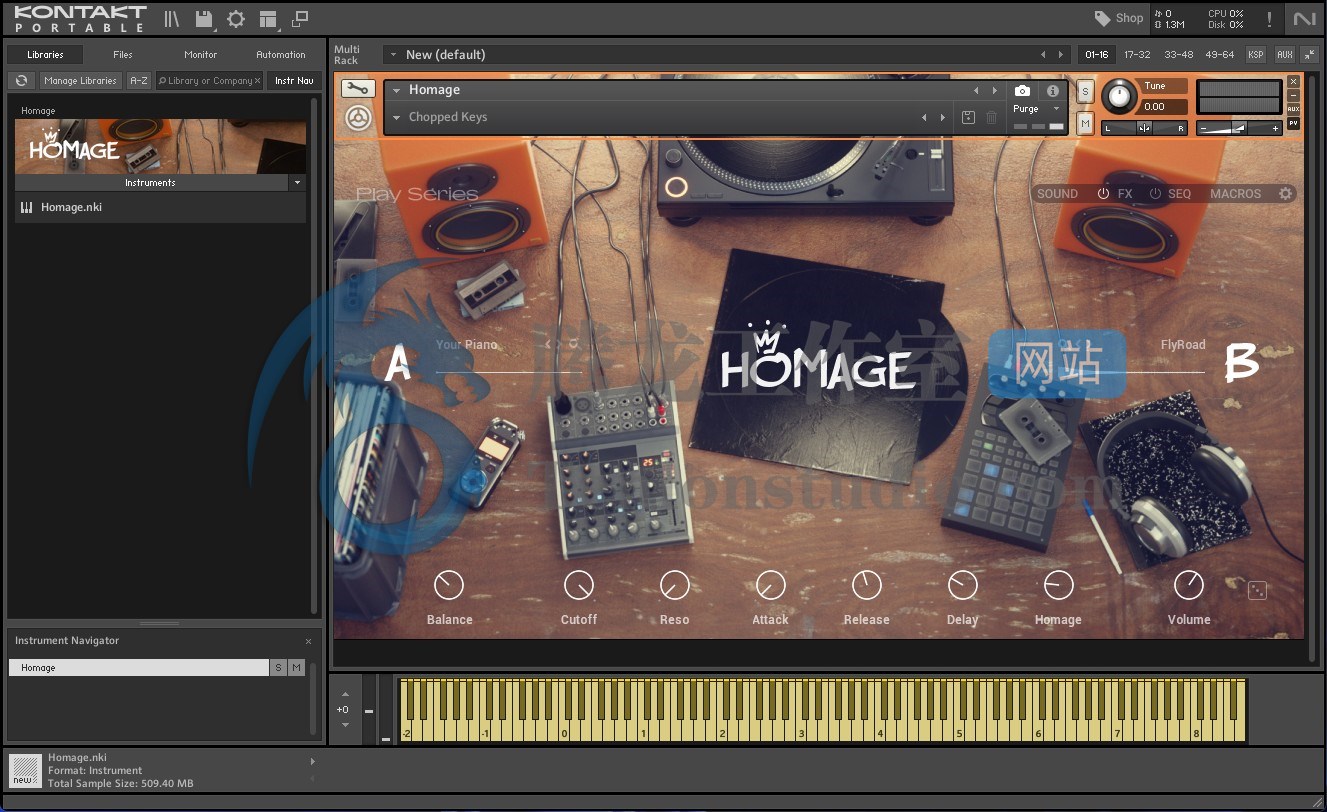Refresh the libraries list

coord(21,81)
